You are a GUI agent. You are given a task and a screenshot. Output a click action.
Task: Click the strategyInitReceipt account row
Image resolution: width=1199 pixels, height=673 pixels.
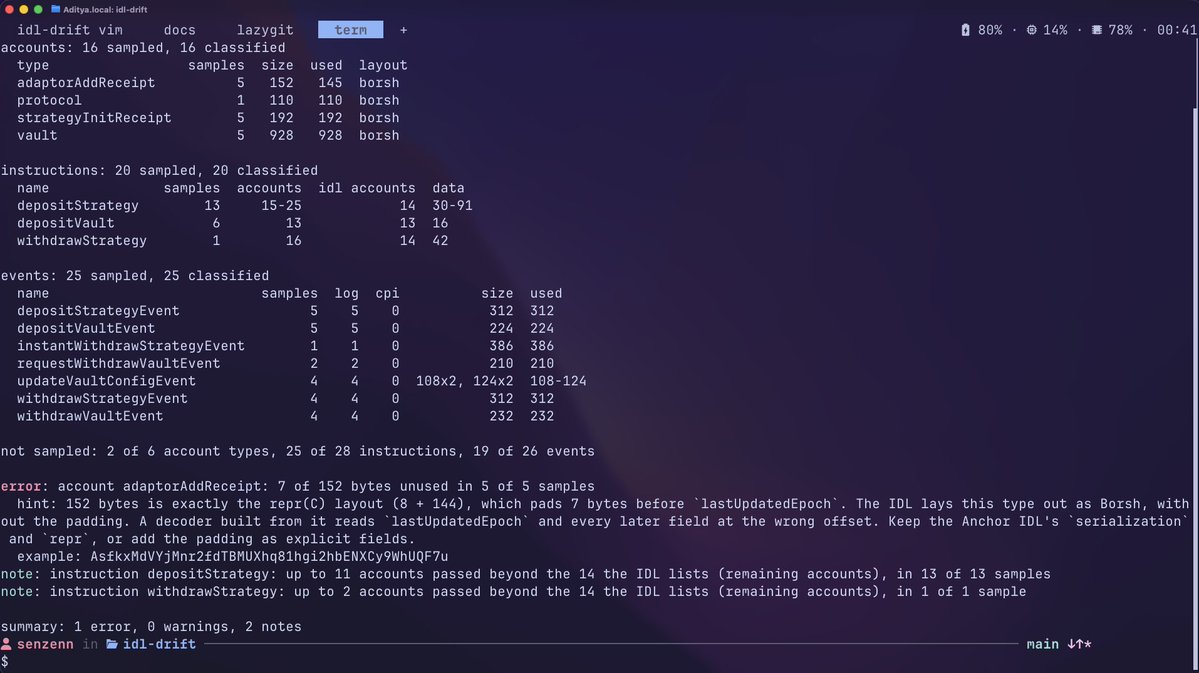[208, 118]
